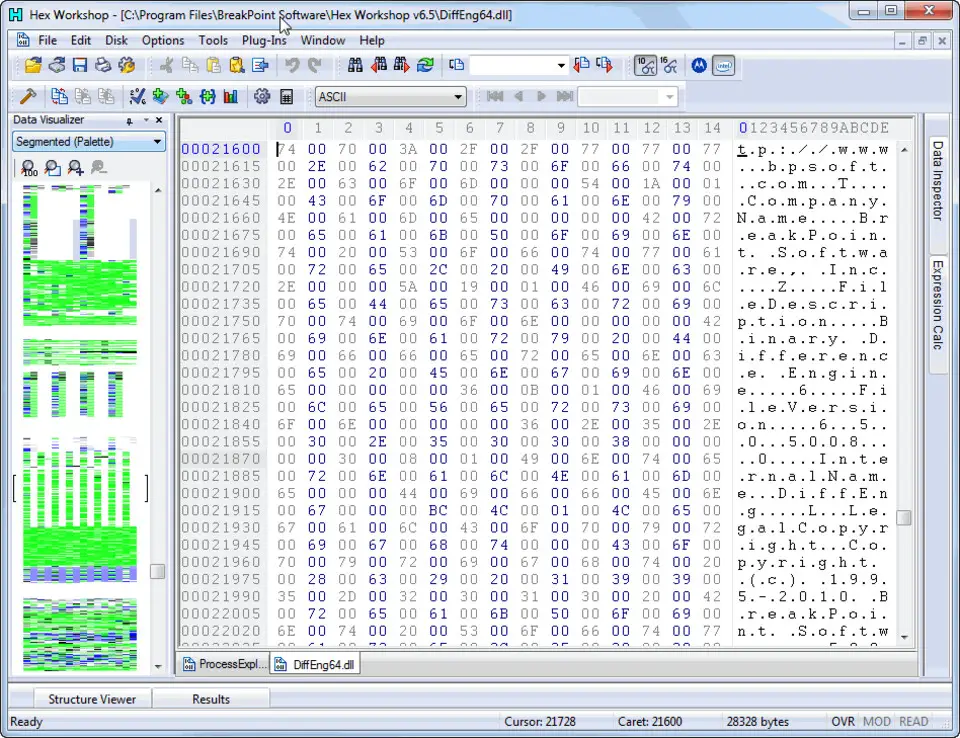Expand the Expression Calc side panel
The height and width of the screenshot is (738, 960).
click(937, 304)
